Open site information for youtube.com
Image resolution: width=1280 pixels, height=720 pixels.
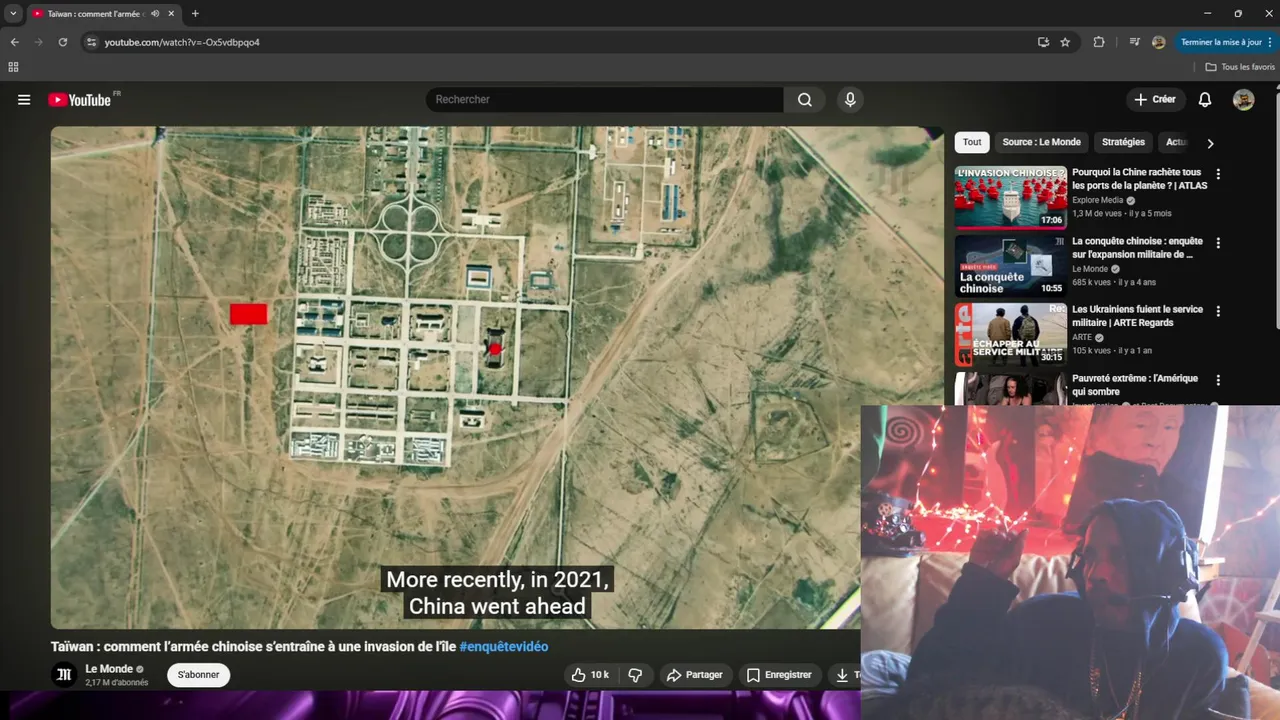[x=91, y=42]
